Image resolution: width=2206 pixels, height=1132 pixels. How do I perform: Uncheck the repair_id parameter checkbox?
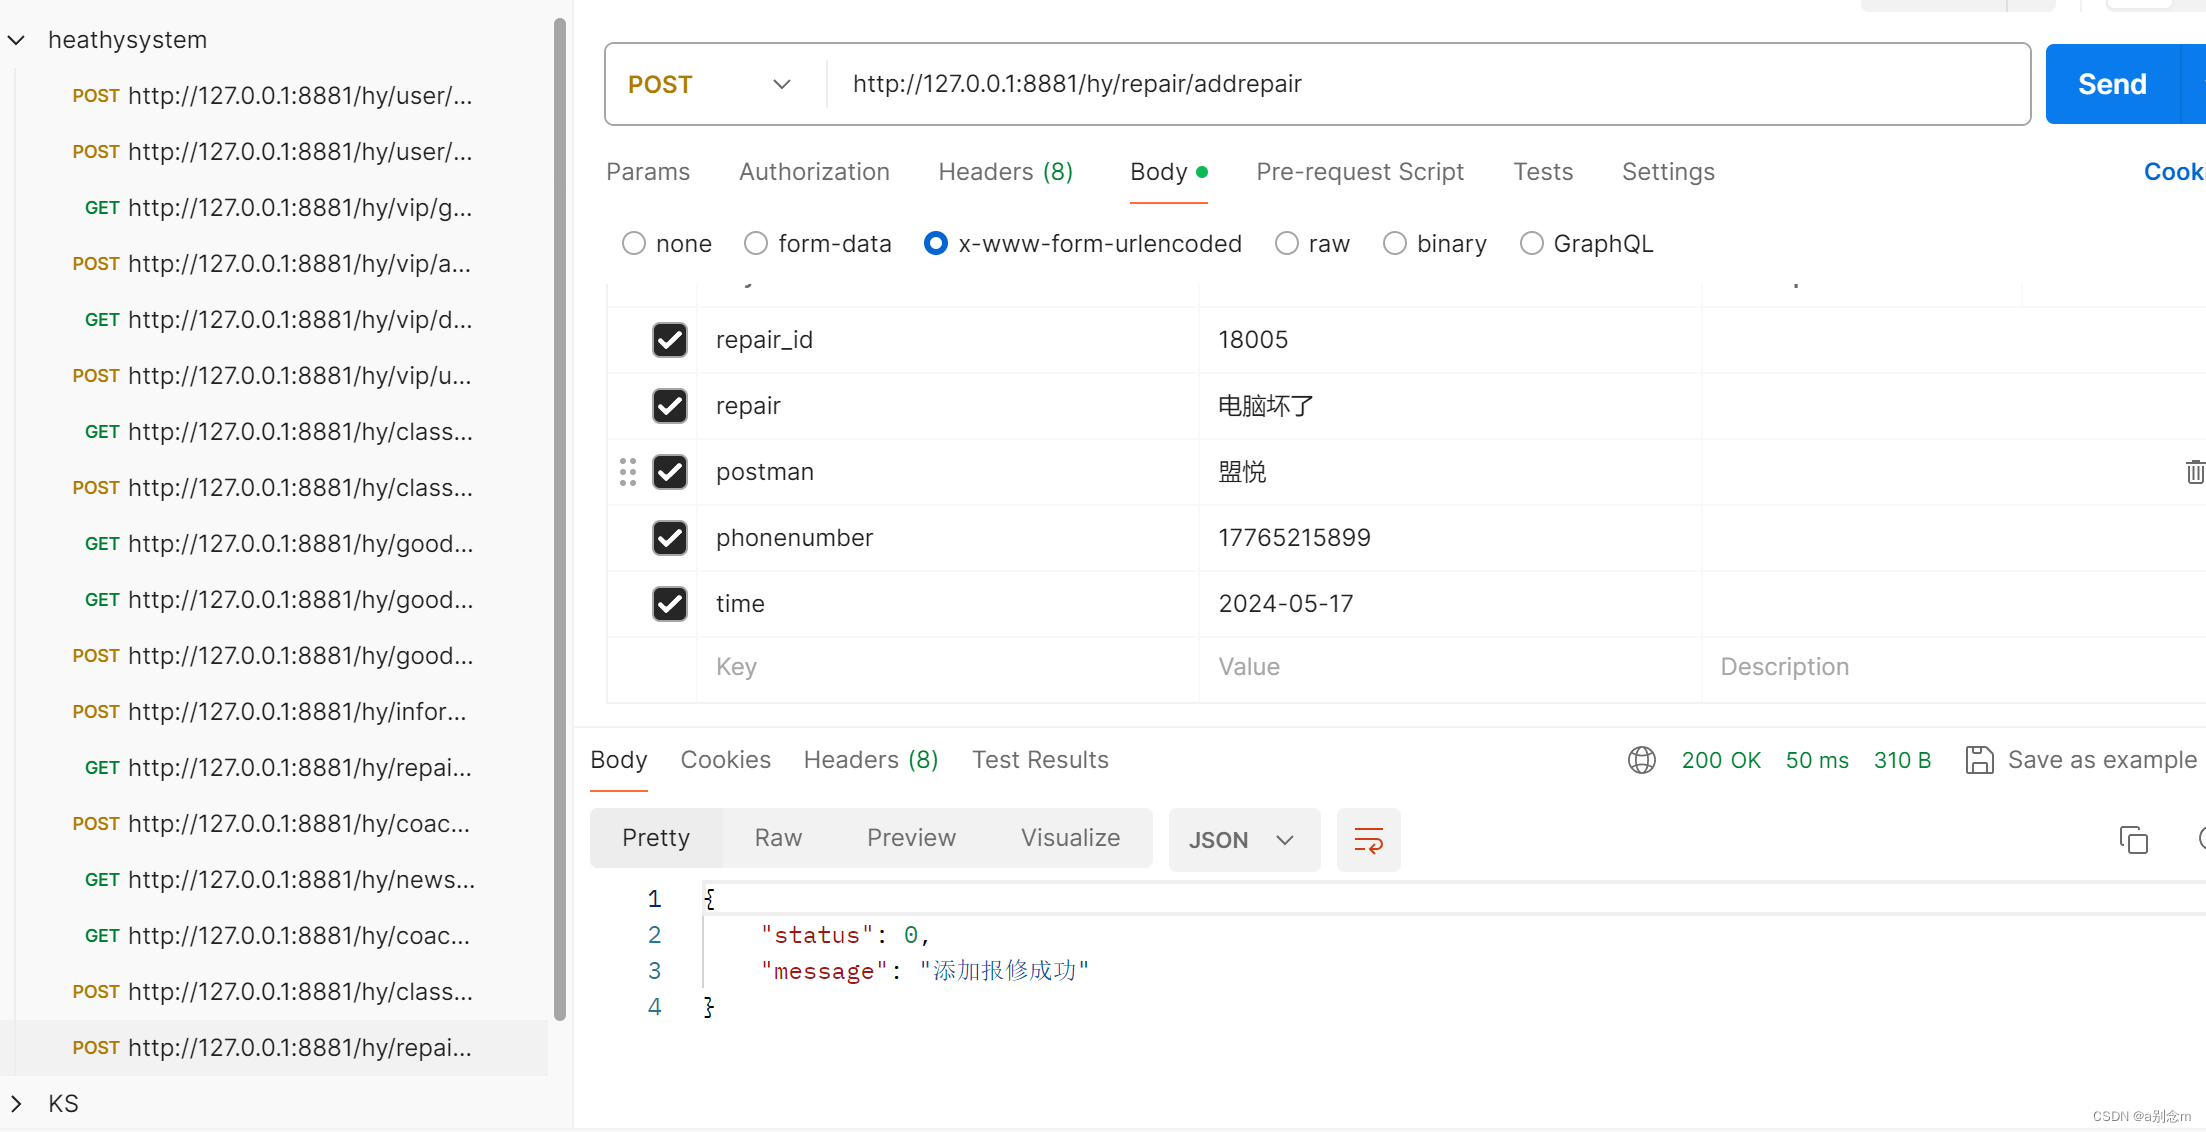coord(670,340)
